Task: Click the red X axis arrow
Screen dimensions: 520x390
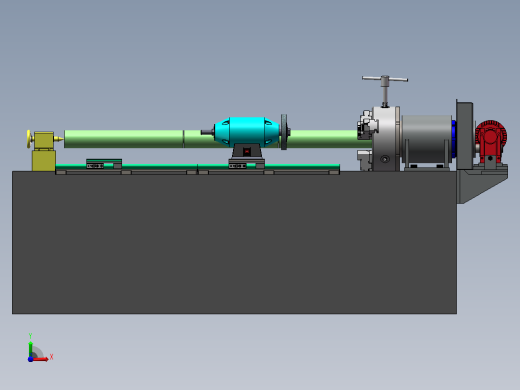Action: [41, 359]
